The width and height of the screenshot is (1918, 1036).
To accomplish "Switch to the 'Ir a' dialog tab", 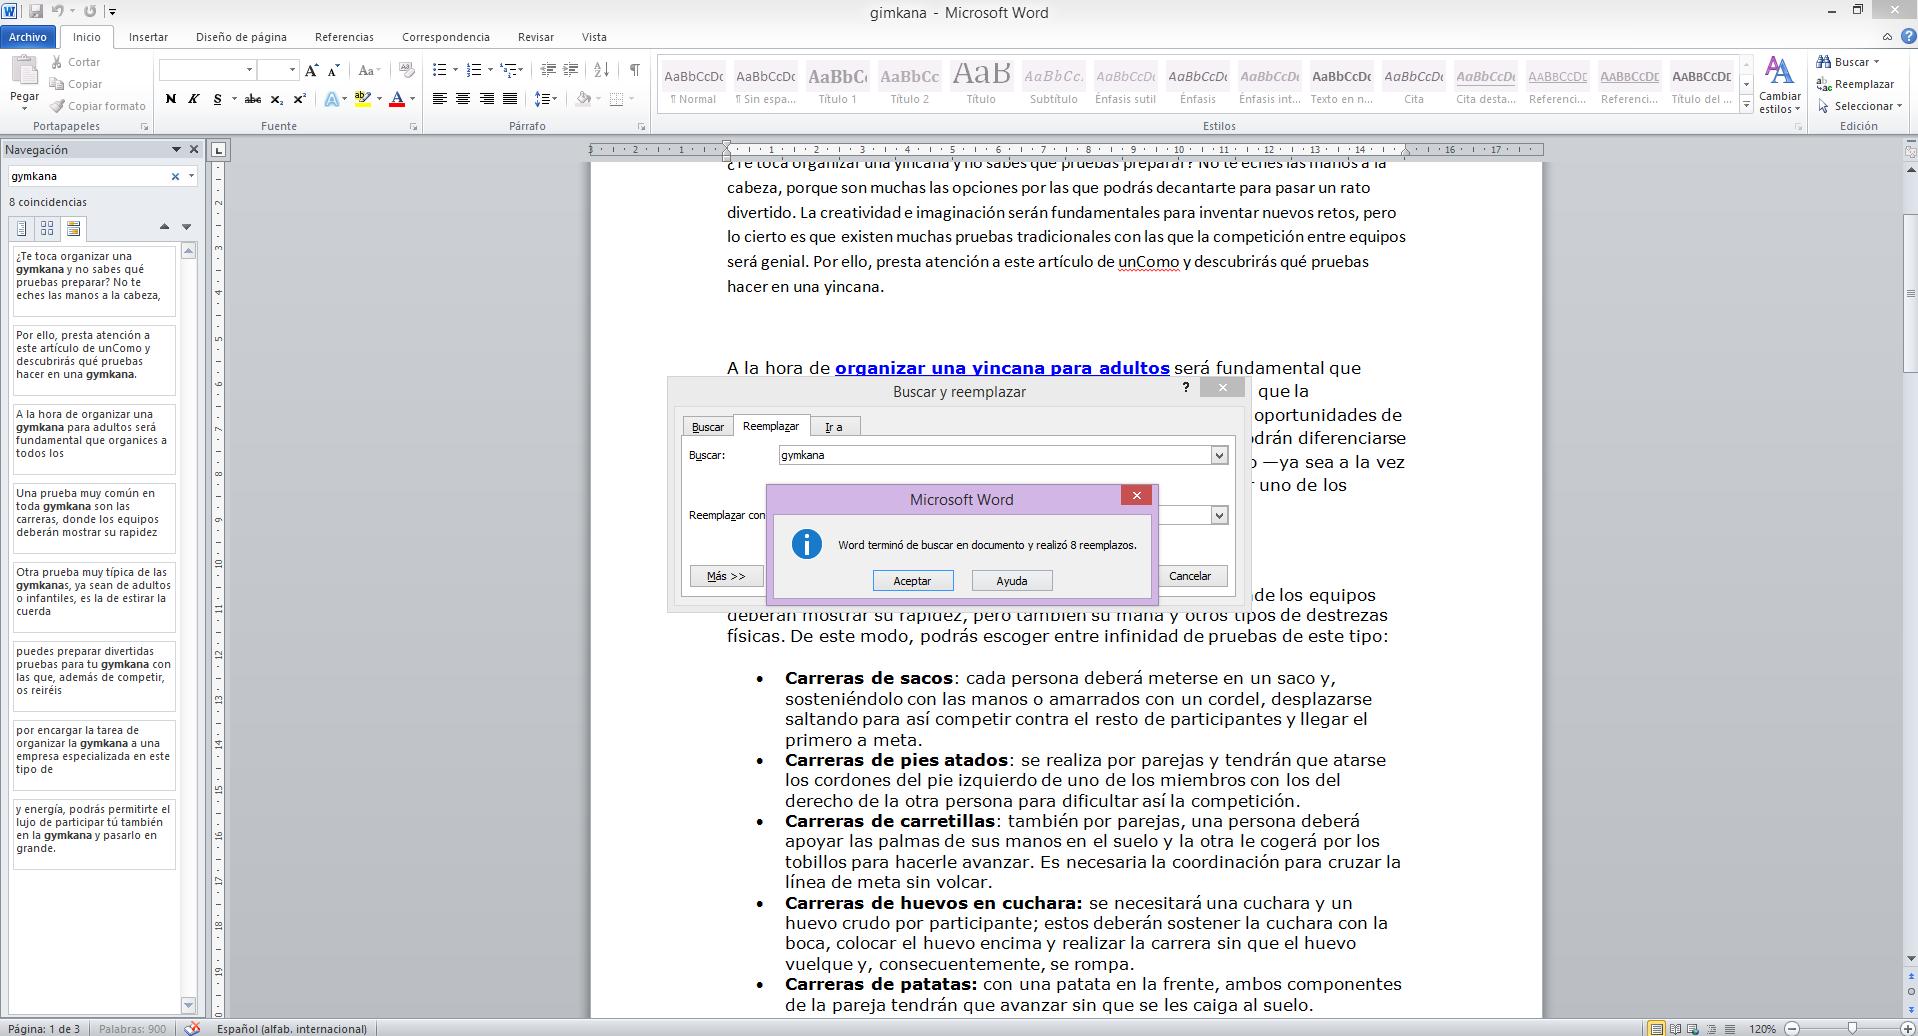I will [833, 427].
